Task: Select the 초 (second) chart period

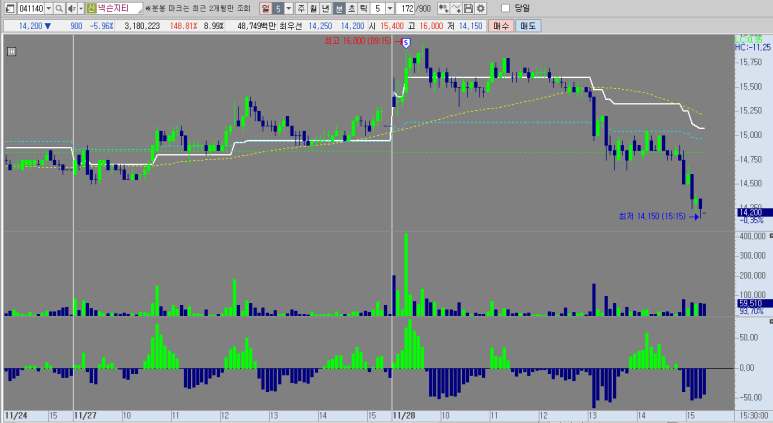Action: click(x=351, y=8)
